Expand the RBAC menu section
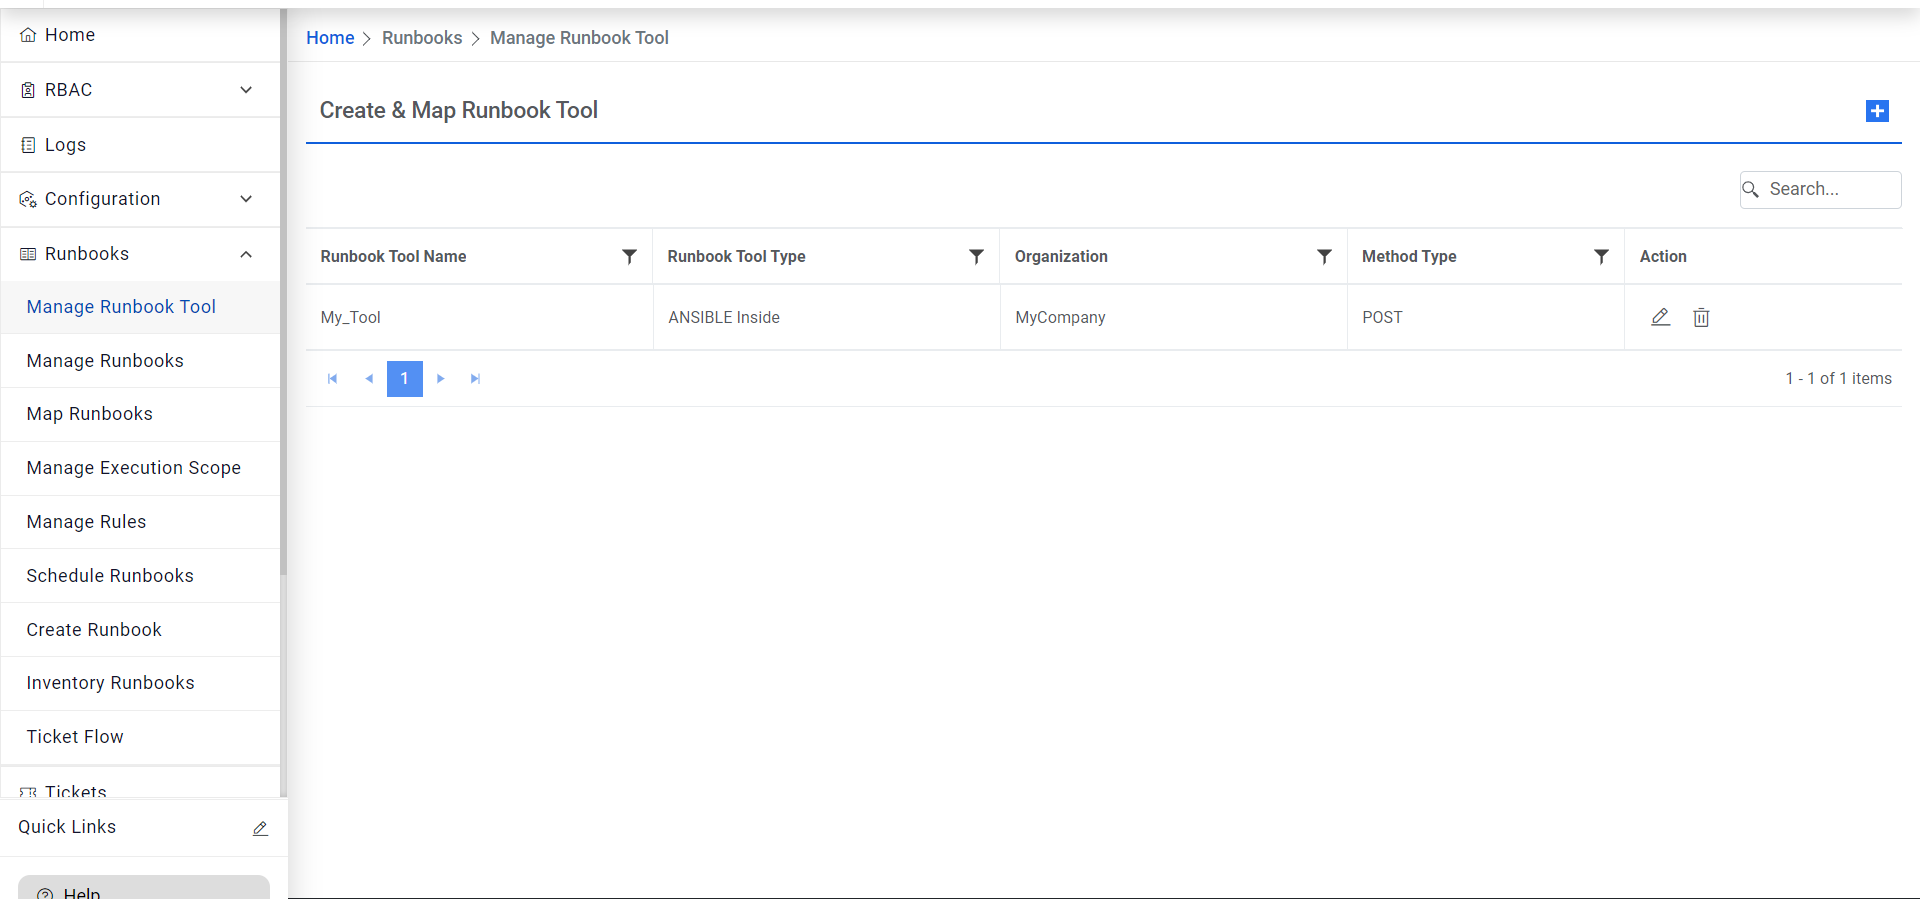Screen dimensions: 1920x899 (x=246, y=90)
